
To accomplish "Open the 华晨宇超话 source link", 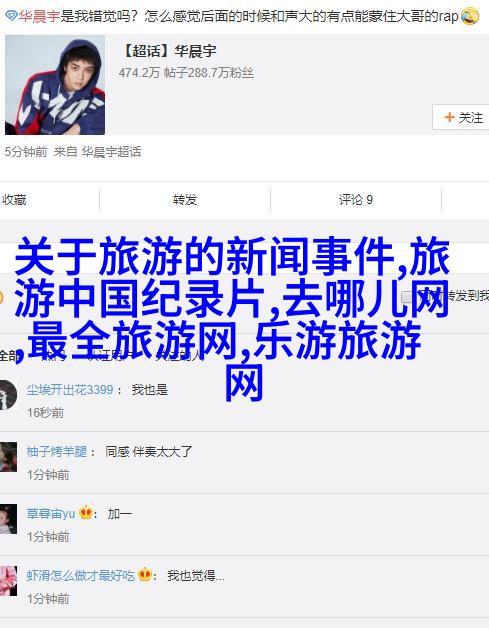I will coord(111,152).
